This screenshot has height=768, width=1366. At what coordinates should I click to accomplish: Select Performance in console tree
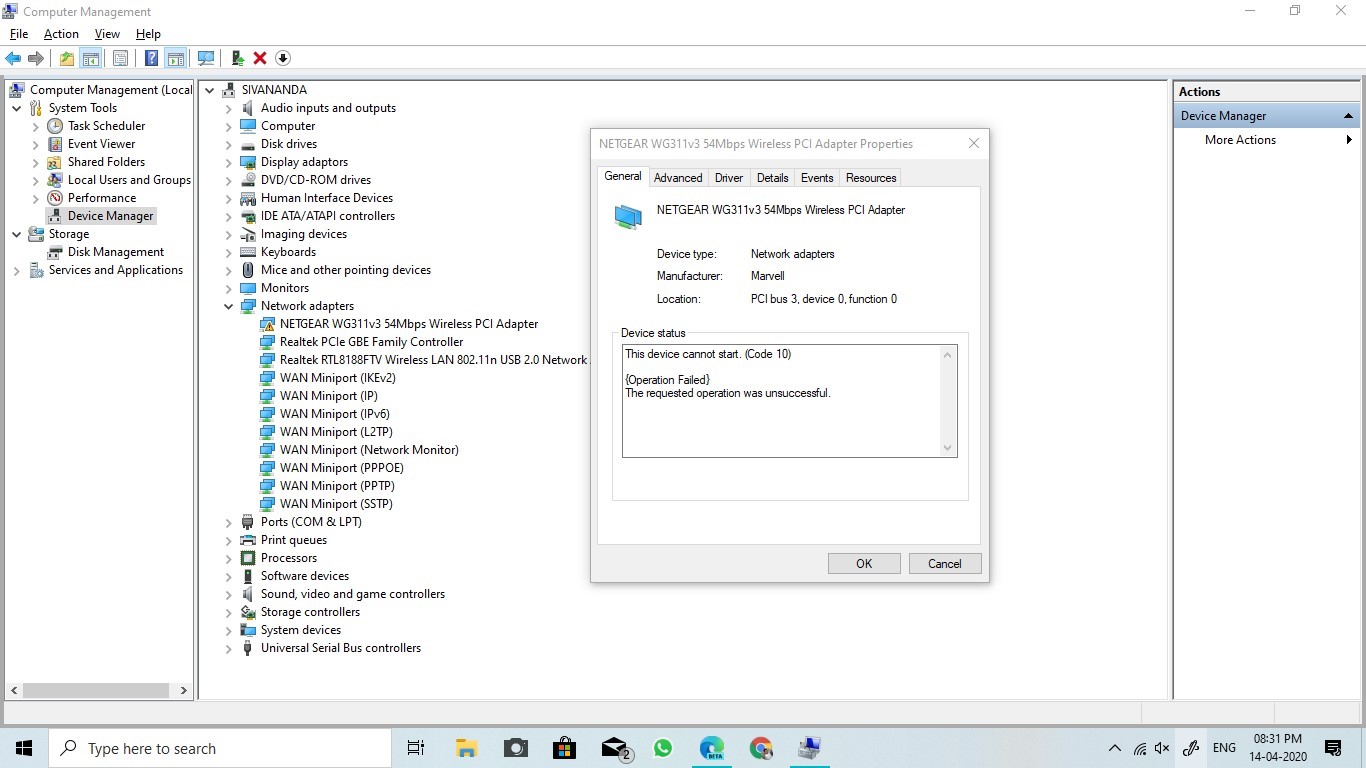tap(101, 198)
